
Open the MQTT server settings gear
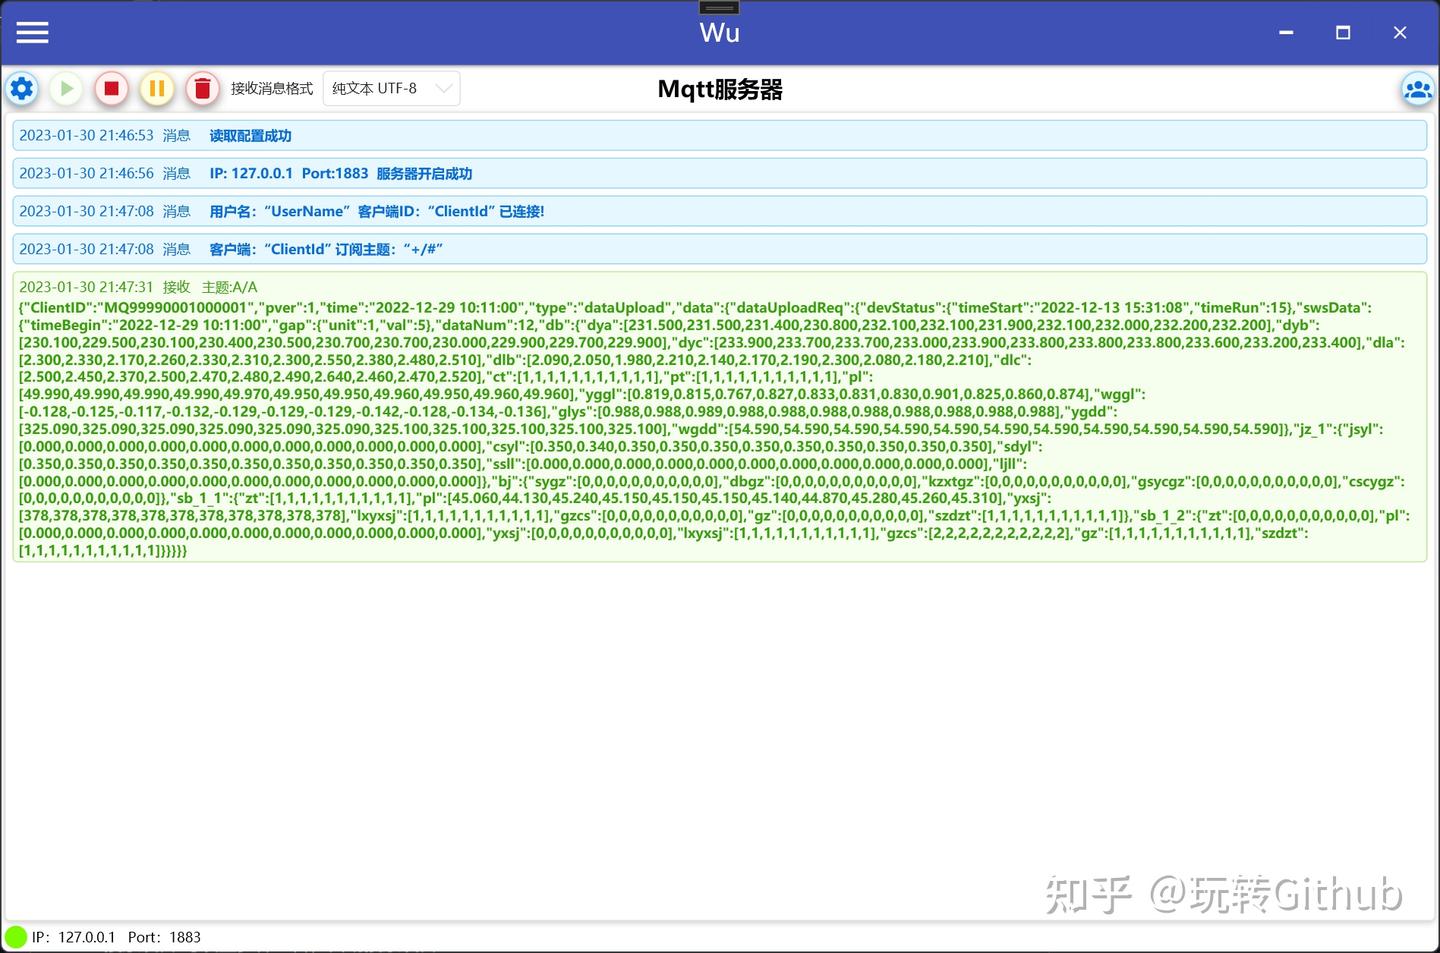pos(21,88)
